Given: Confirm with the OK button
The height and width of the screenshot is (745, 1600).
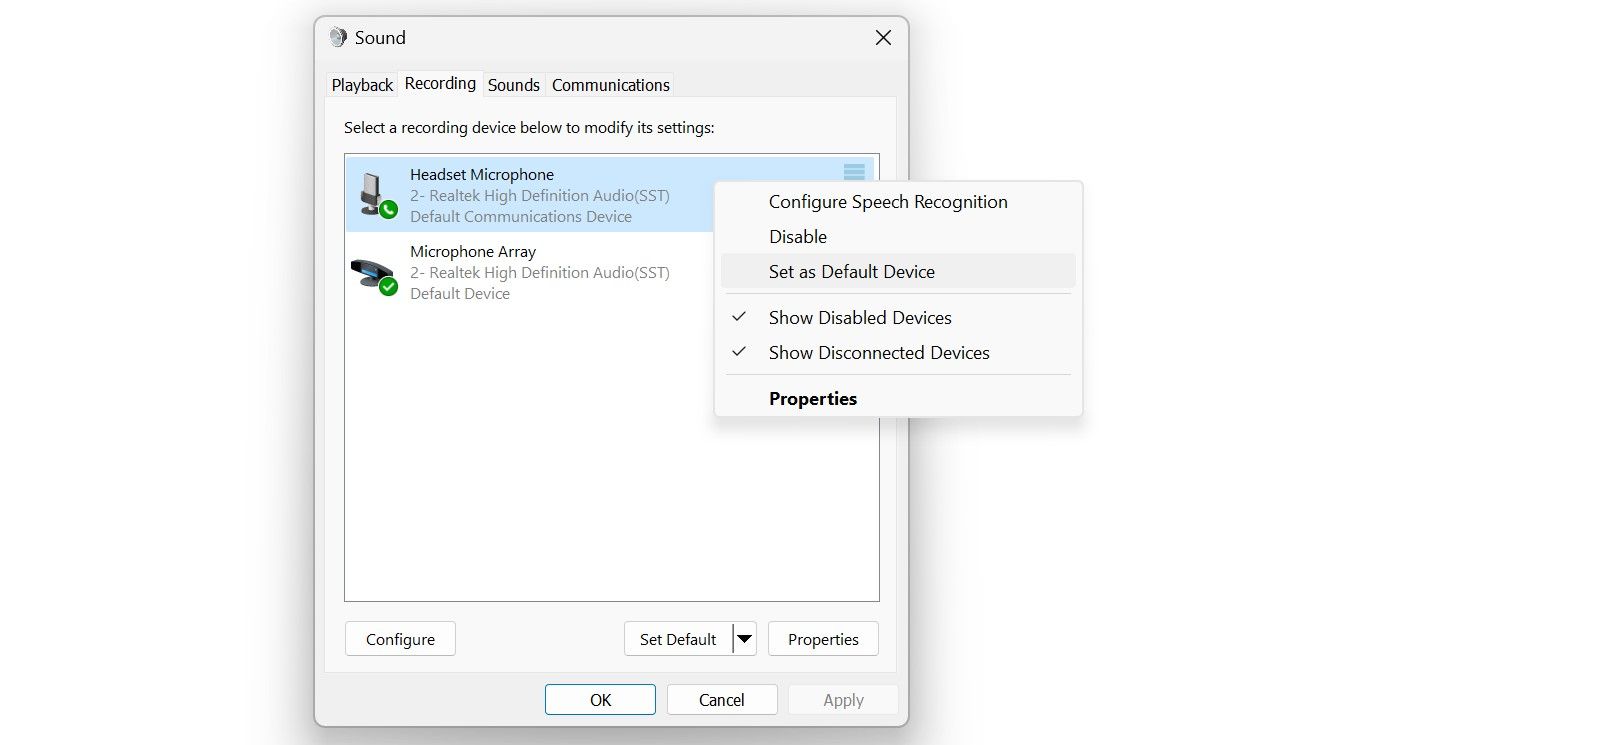Looking at the screenshot, I should (x=600, y=700).
